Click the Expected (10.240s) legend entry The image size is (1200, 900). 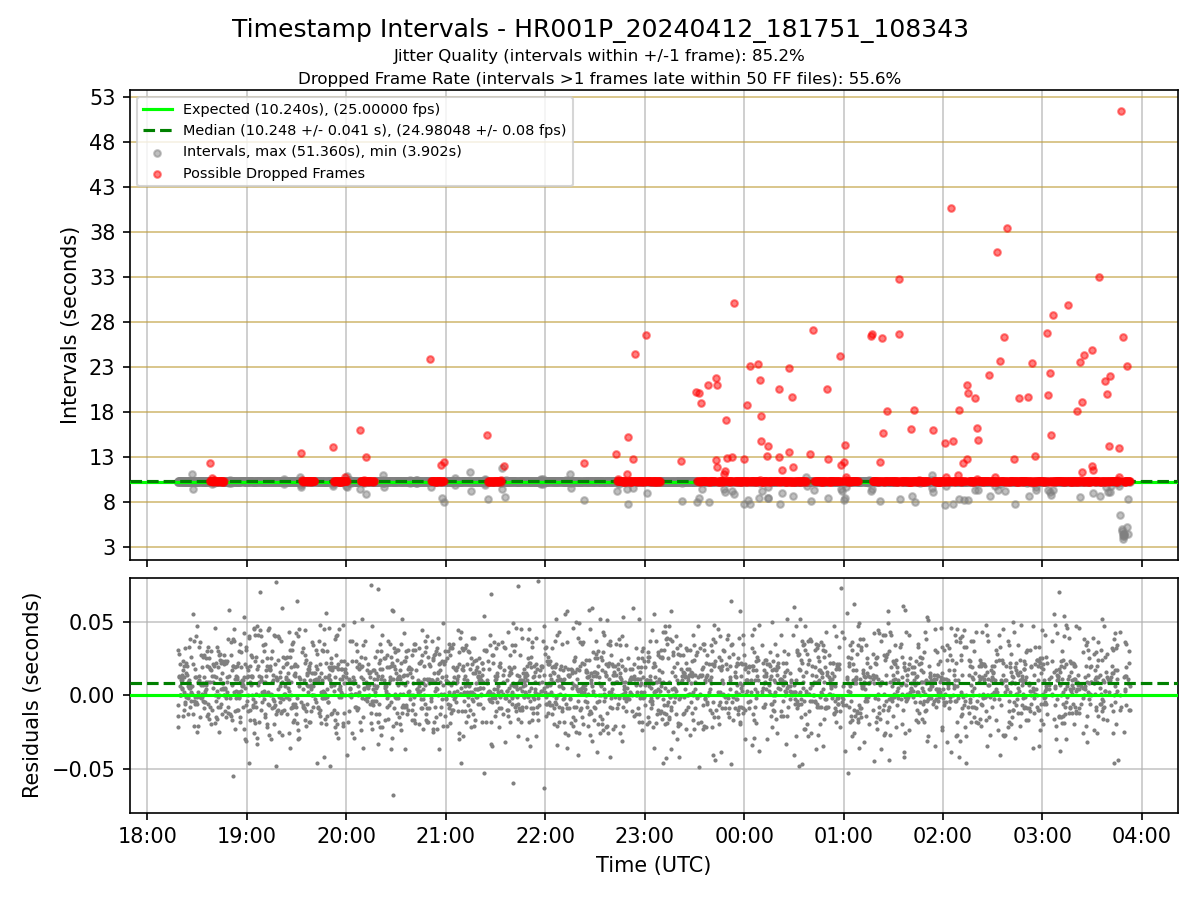pyautogui.click(x=311, y=109)
